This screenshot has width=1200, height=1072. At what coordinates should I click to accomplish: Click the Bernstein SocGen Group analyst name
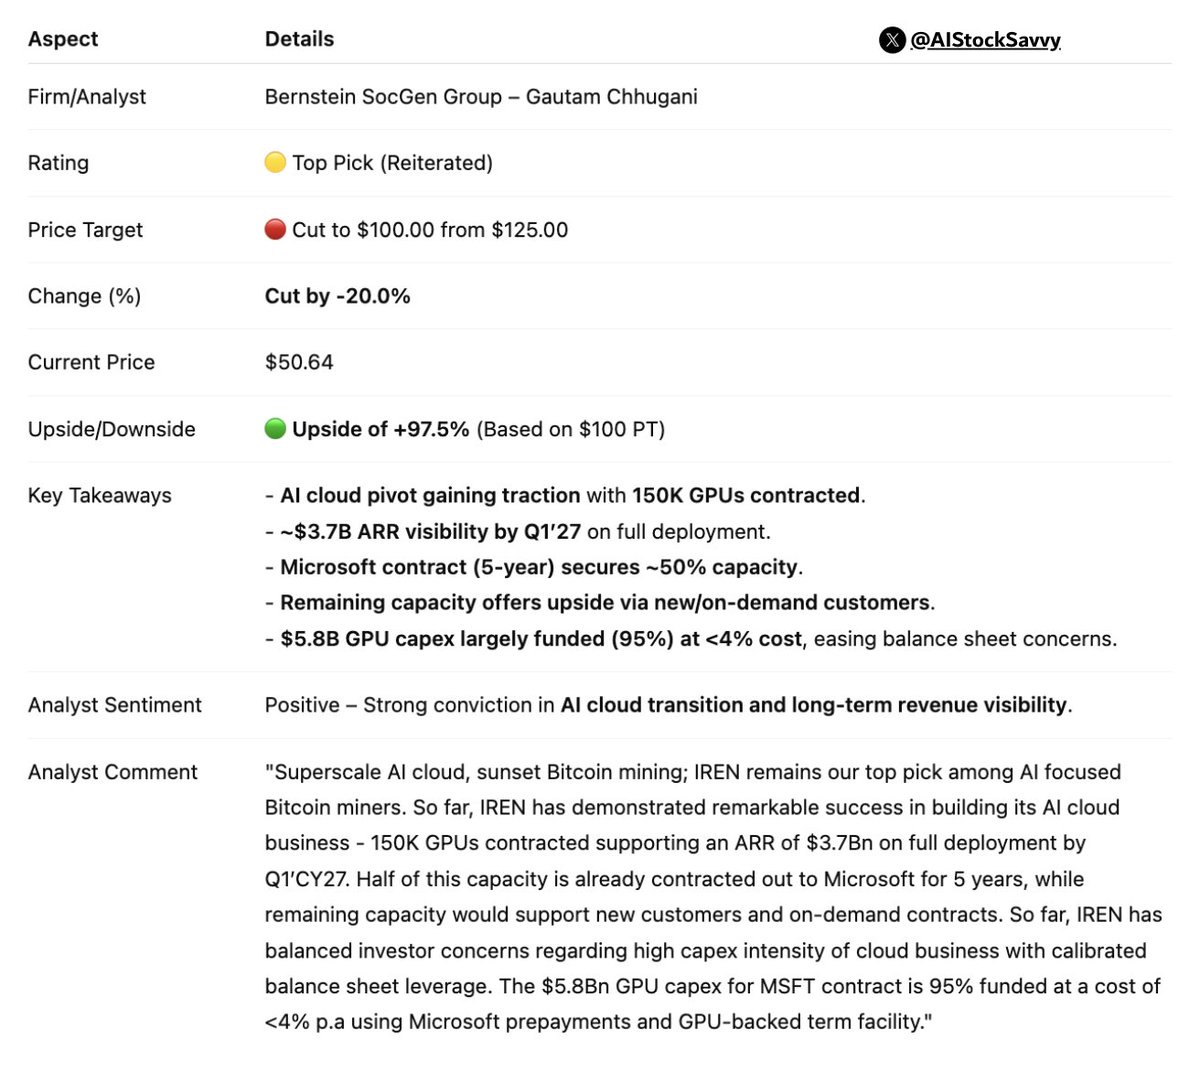[481, 97]
